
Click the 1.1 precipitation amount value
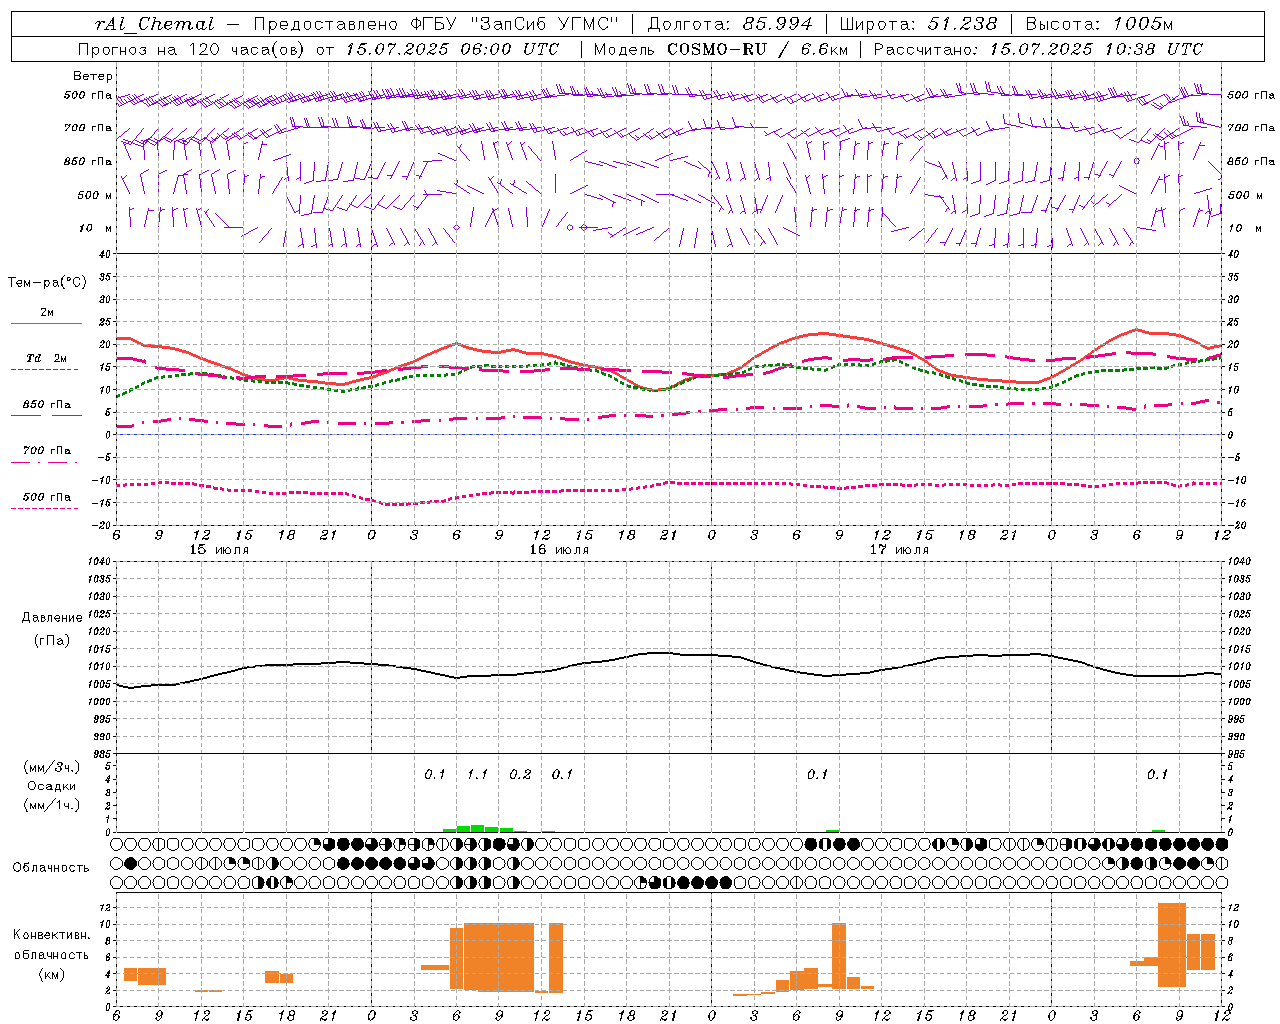coord(478,775)
